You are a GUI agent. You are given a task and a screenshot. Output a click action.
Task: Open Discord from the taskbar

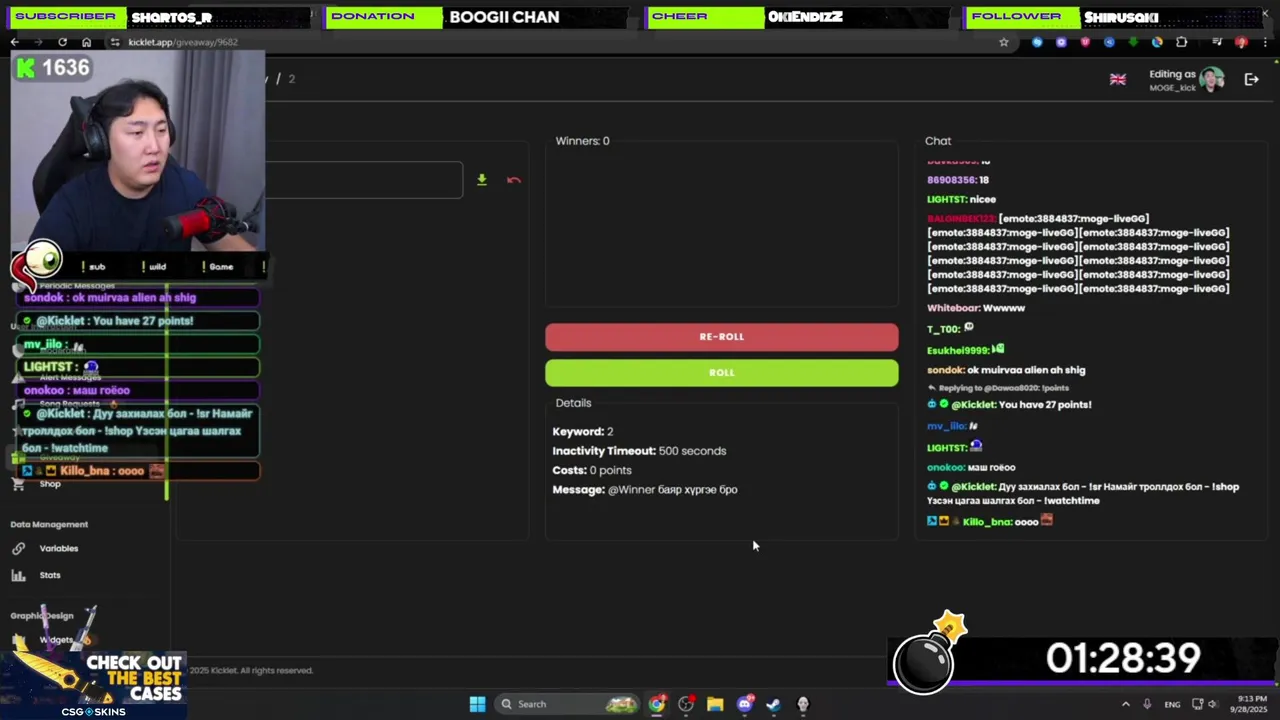pyautogui.click(x=744, y=704)
